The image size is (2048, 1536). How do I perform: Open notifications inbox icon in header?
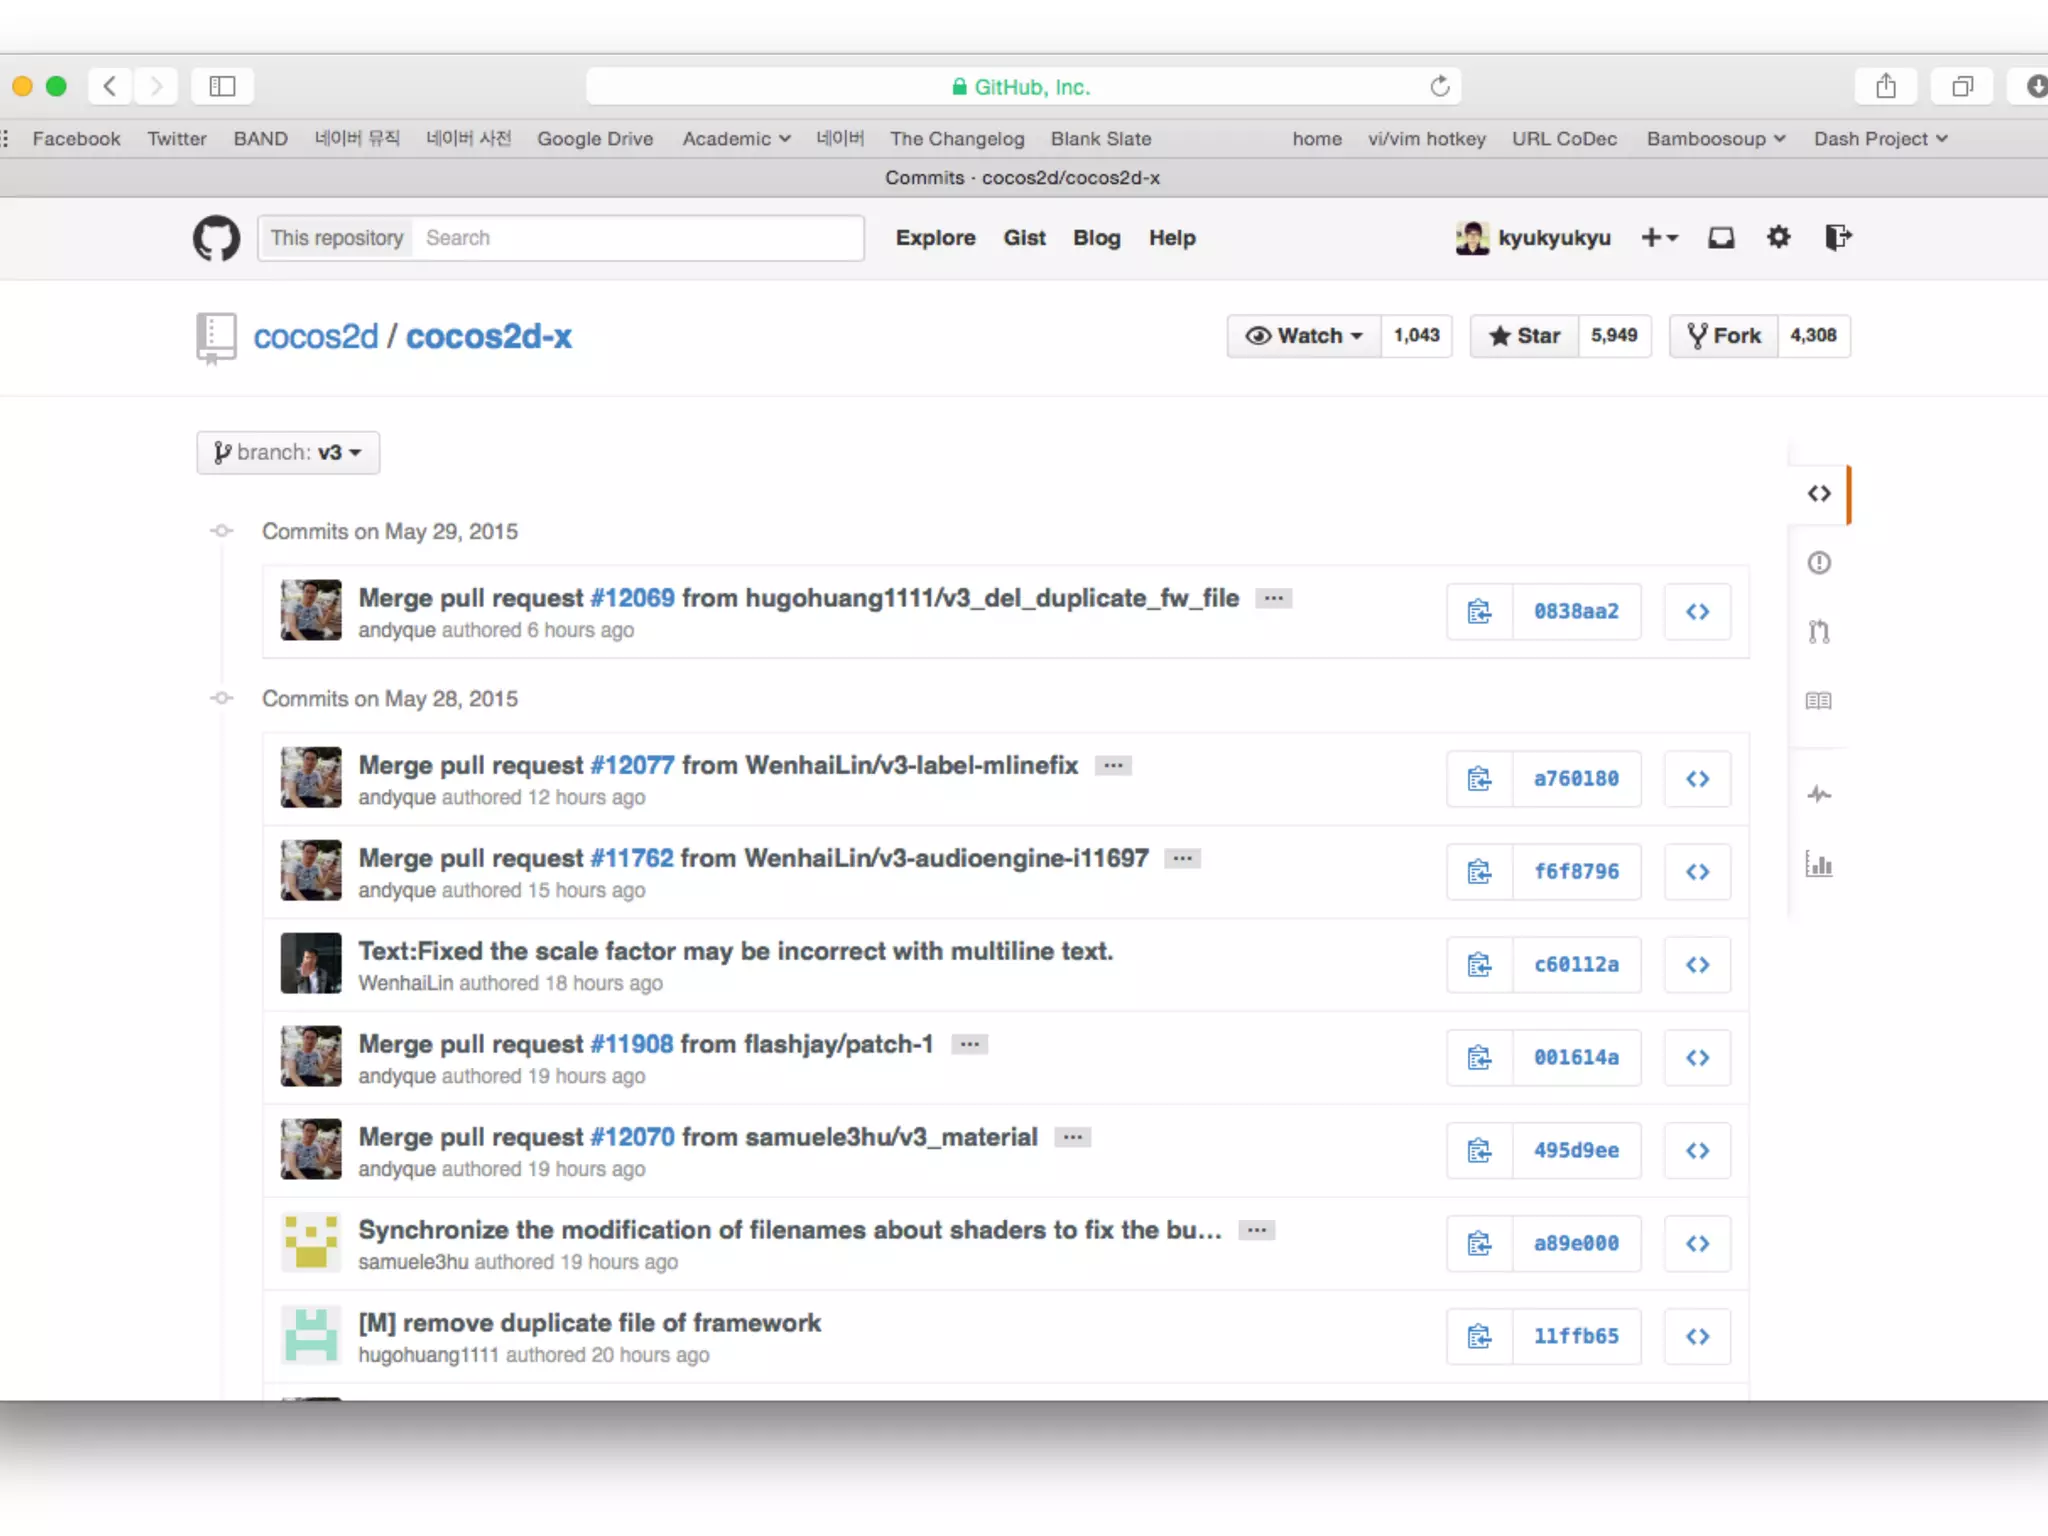pos(1721,238)
